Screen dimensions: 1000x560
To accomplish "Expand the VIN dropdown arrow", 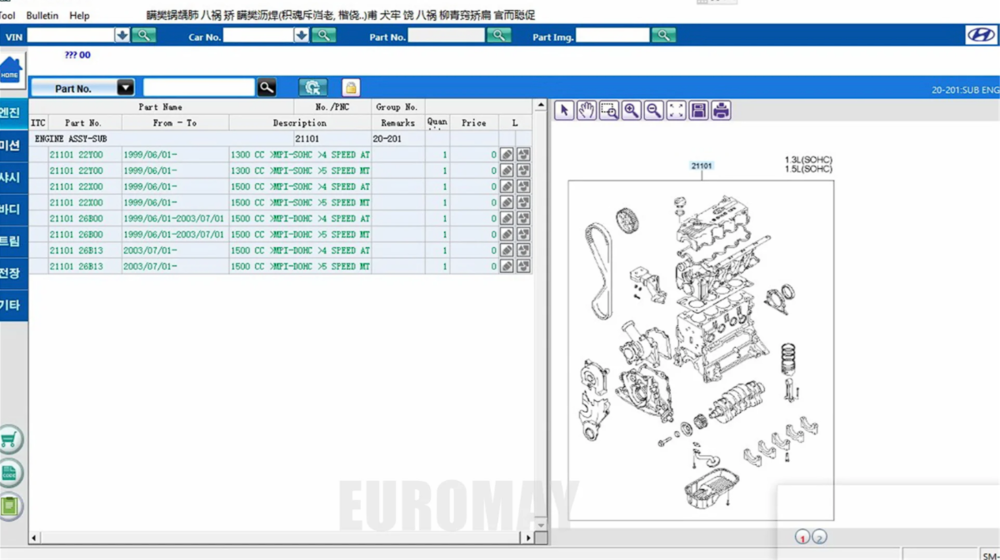I will [122, 35].
